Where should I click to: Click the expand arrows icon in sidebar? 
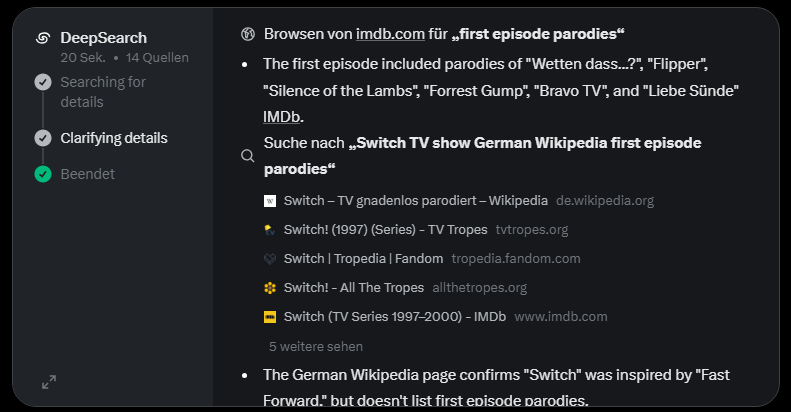pyautogui.click(x=49, y=382)
